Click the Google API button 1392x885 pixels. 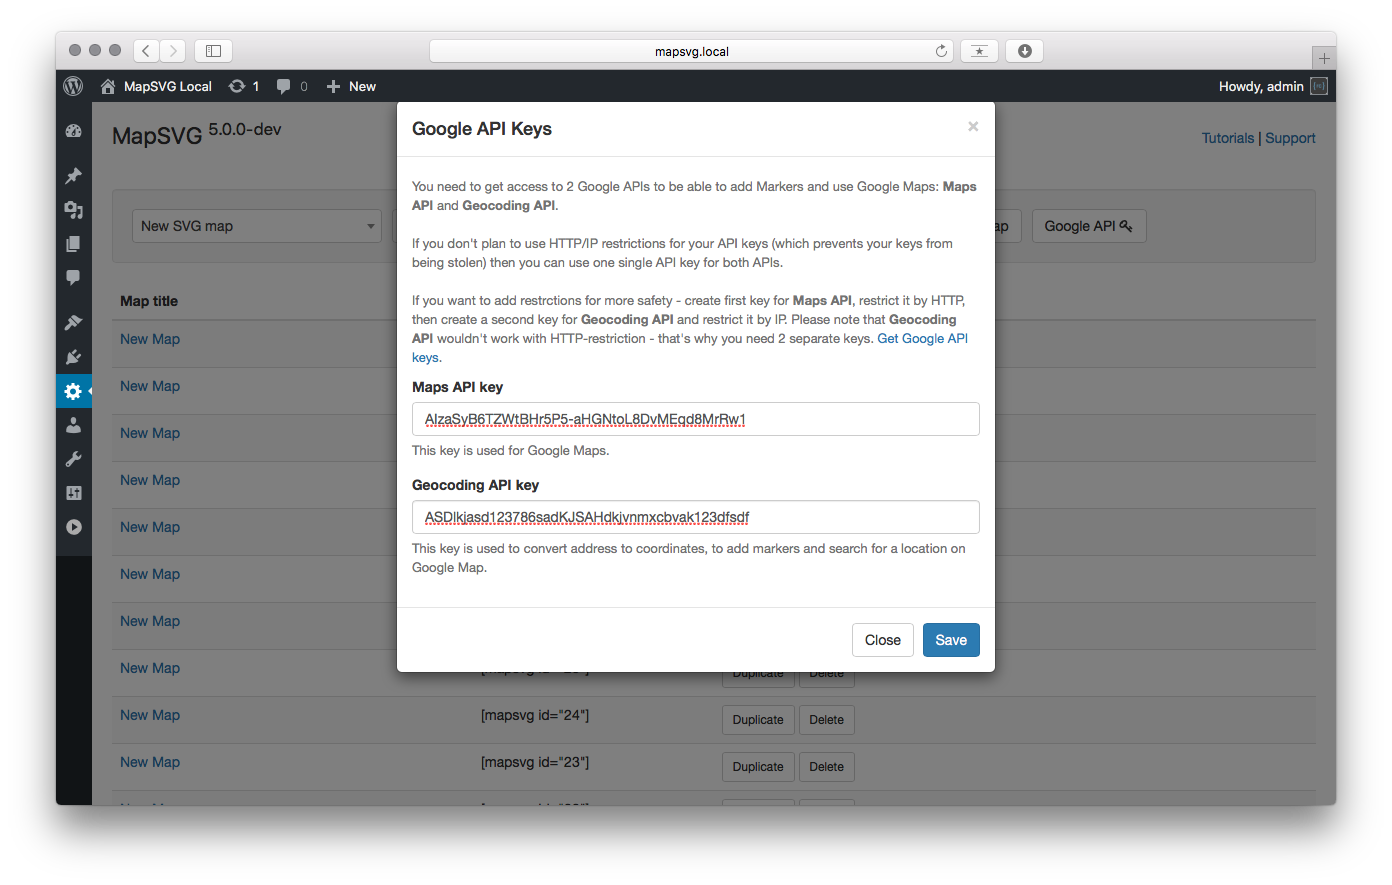[1089, 226]
